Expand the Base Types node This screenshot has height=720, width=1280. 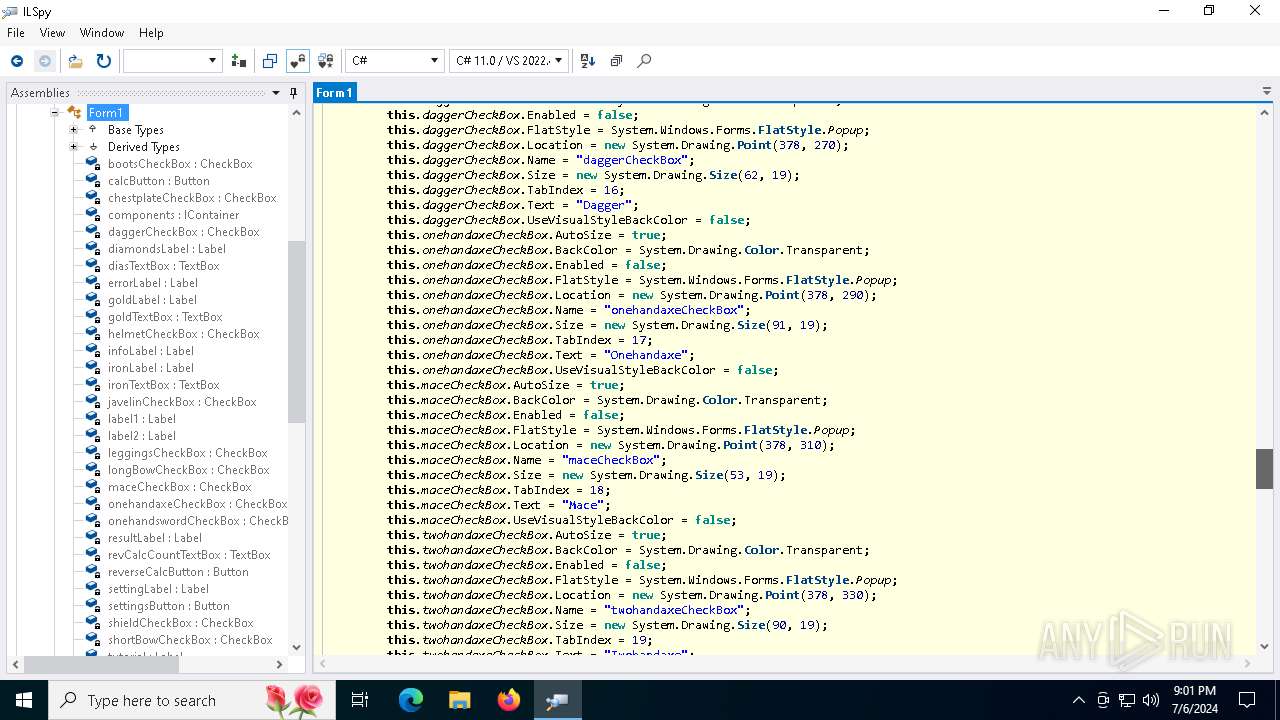coord(73,130)
